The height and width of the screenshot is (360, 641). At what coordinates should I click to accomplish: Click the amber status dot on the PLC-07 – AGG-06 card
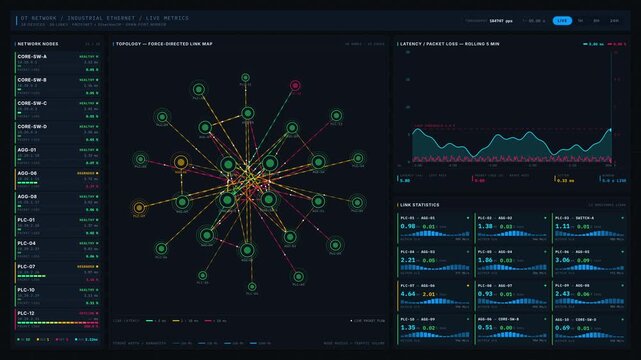[468, 286]
